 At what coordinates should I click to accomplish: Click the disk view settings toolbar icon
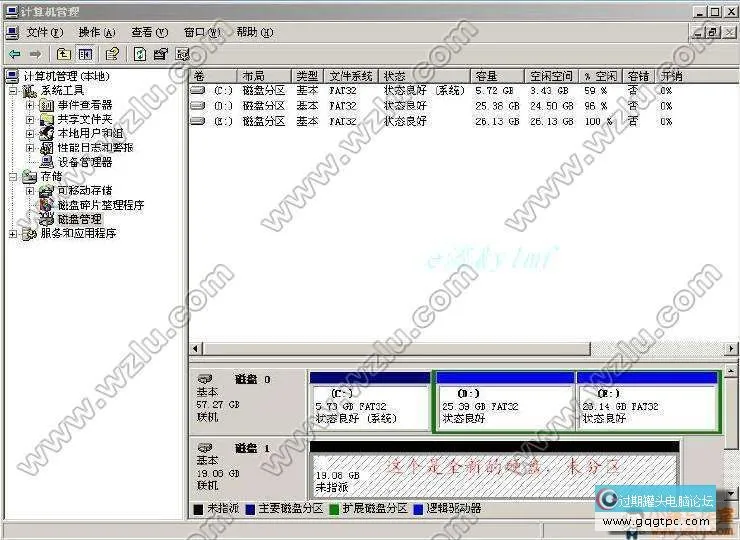[x=182, y=54]
